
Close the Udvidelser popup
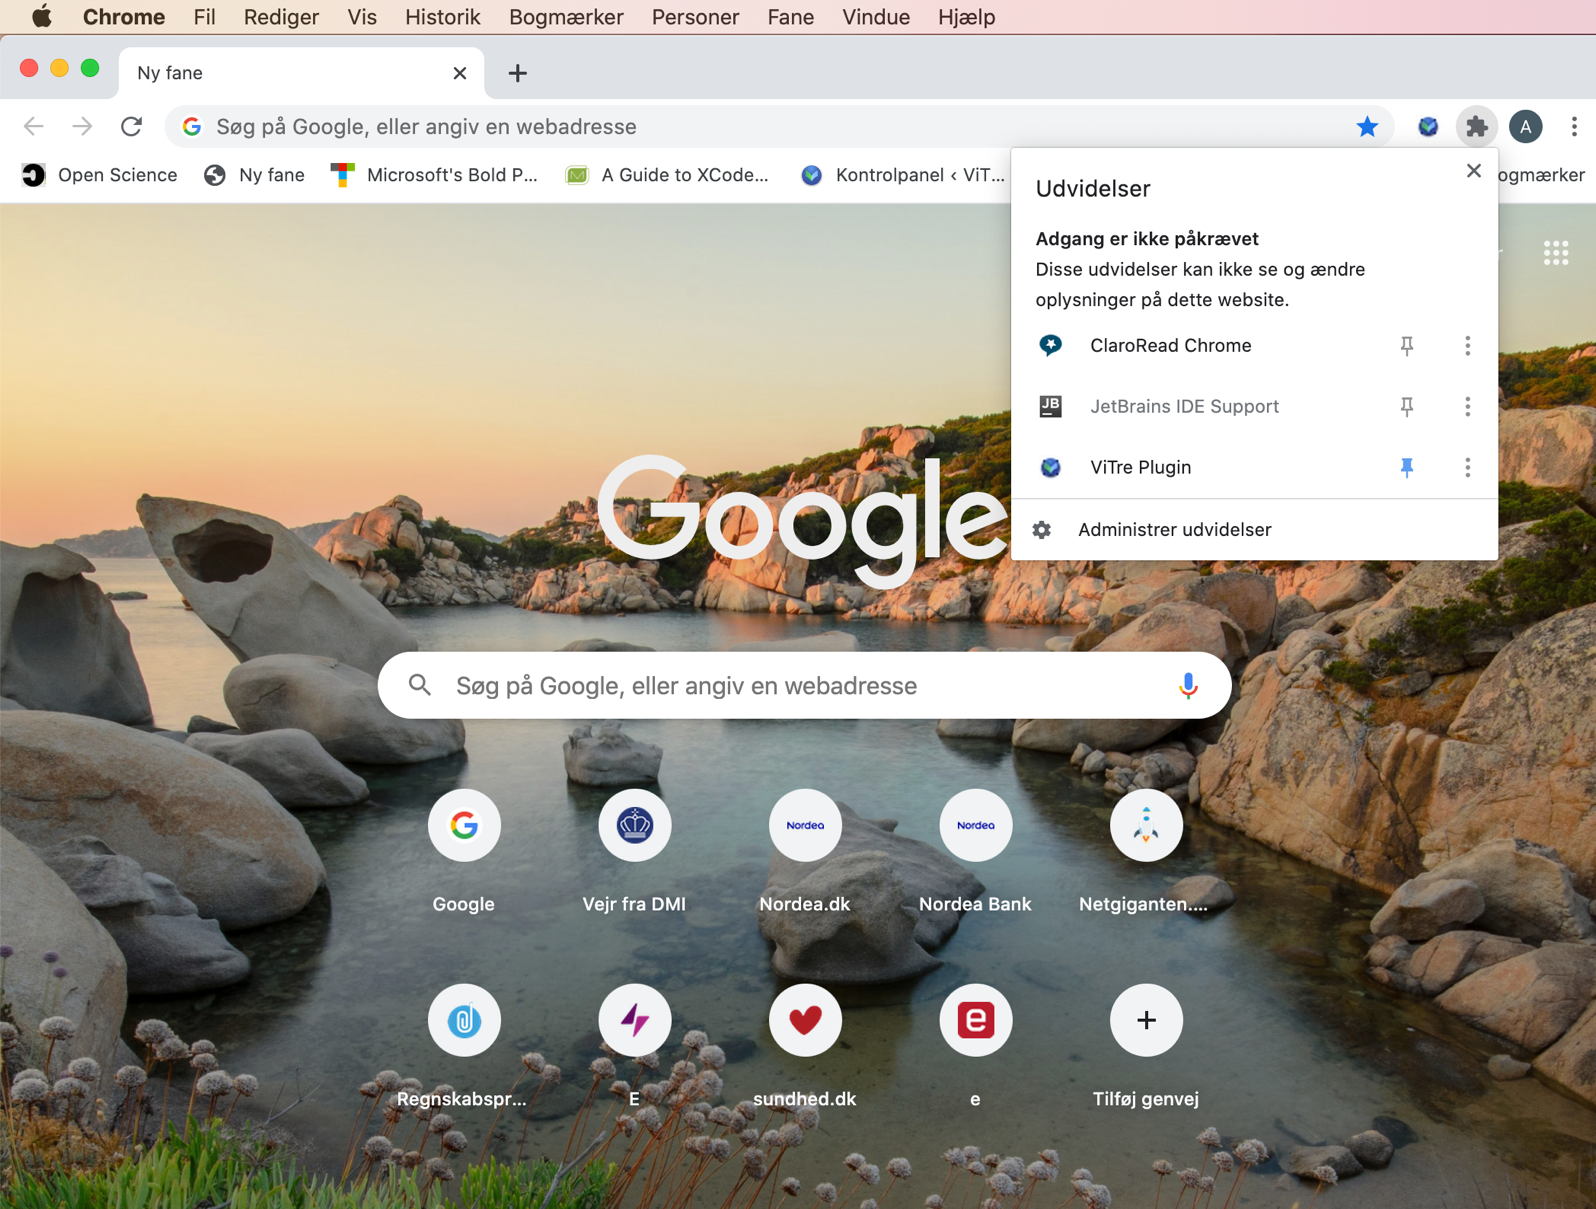click(1473, 171)
